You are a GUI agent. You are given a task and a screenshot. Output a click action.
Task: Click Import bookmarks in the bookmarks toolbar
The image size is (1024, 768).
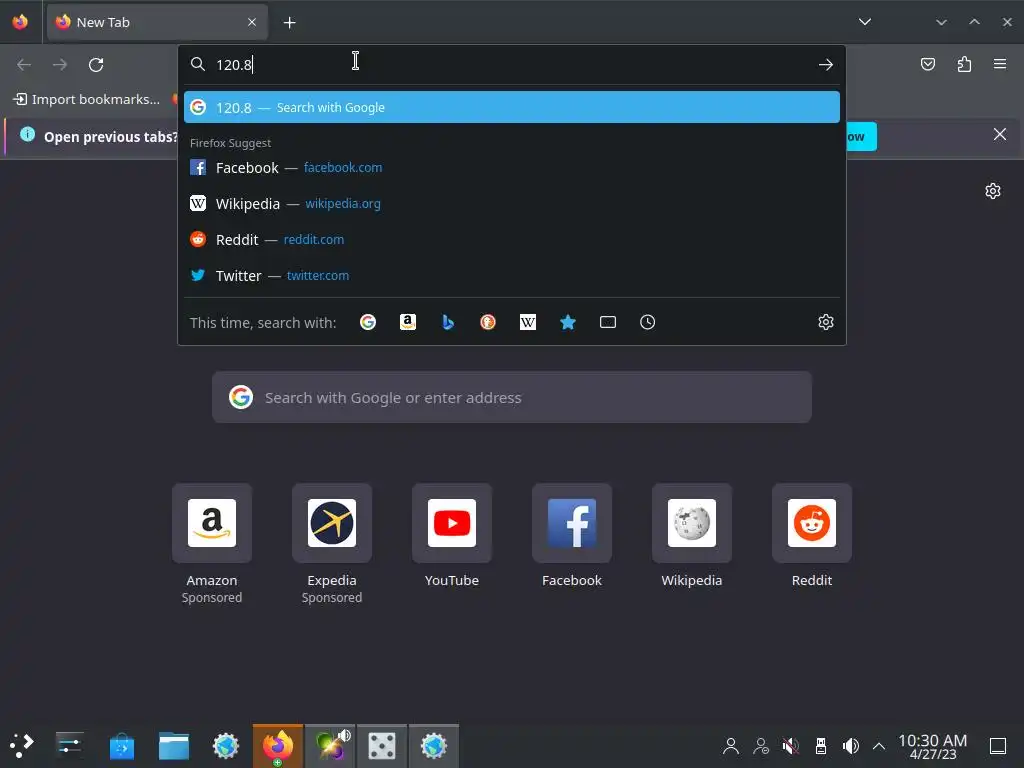coord(87,99)
